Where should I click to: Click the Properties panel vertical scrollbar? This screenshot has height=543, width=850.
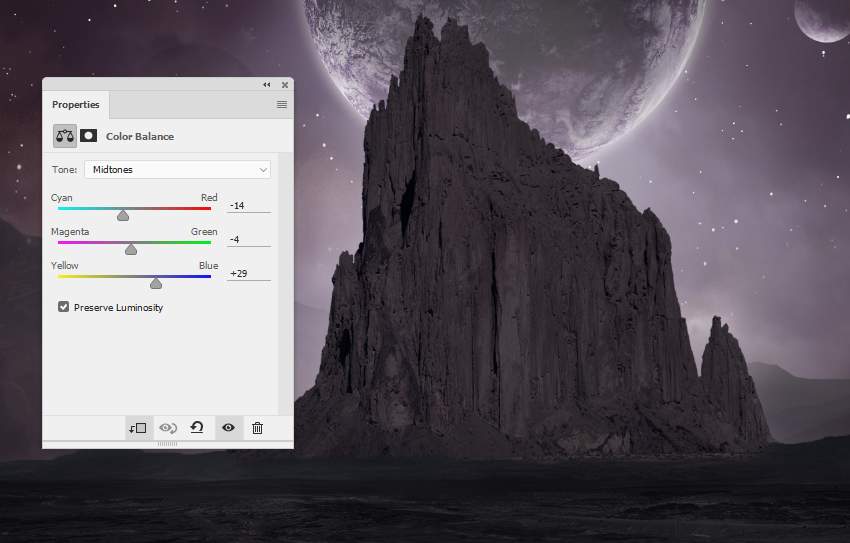point(286,284)
